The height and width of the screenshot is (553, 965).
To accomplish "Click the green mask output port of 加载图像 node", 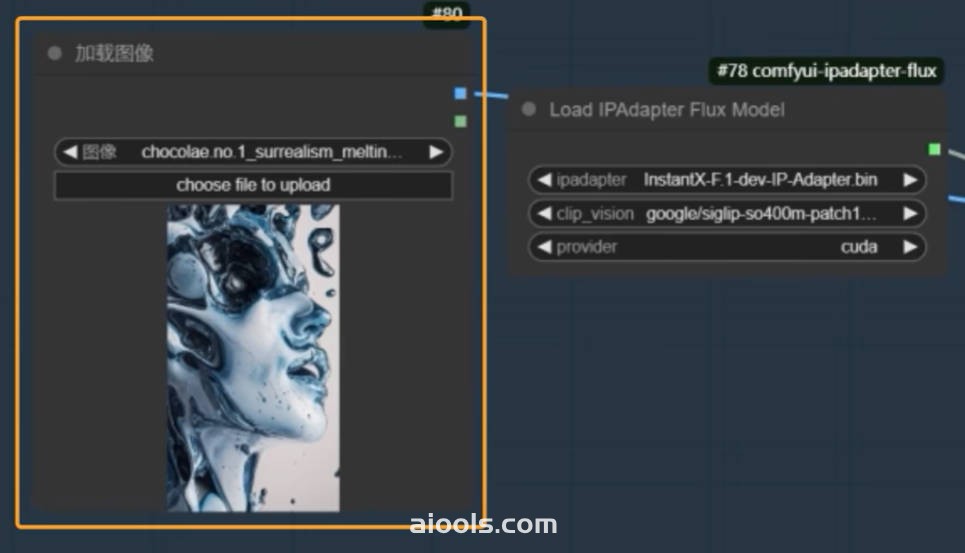I will point(460,121).
